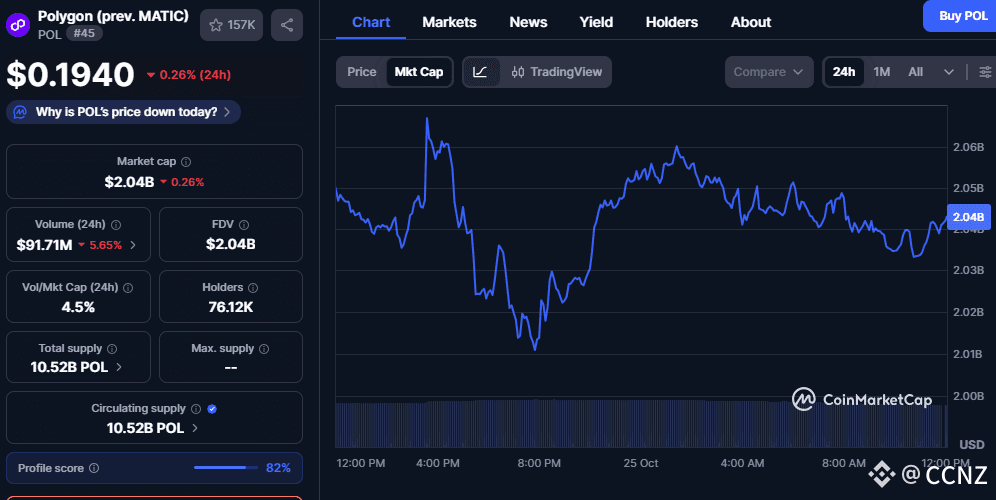
Task: Click the Holders info icon
Action: [x=251, y=288]
